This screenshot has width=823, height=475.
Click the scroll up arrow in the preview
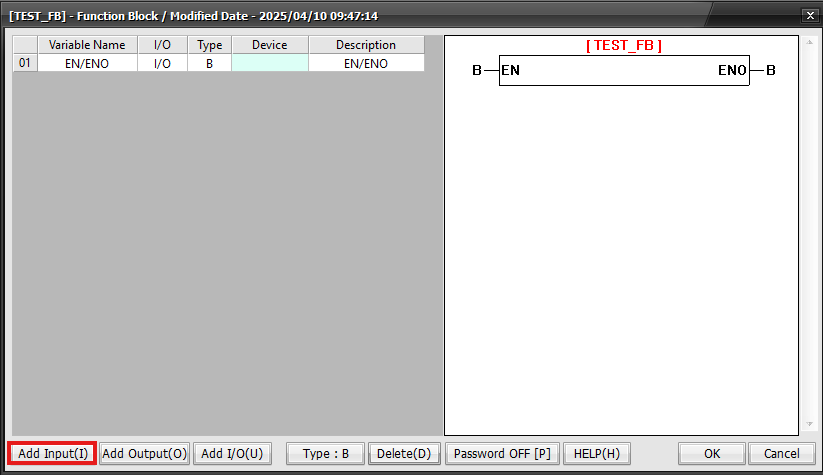[x=808, y=43]
